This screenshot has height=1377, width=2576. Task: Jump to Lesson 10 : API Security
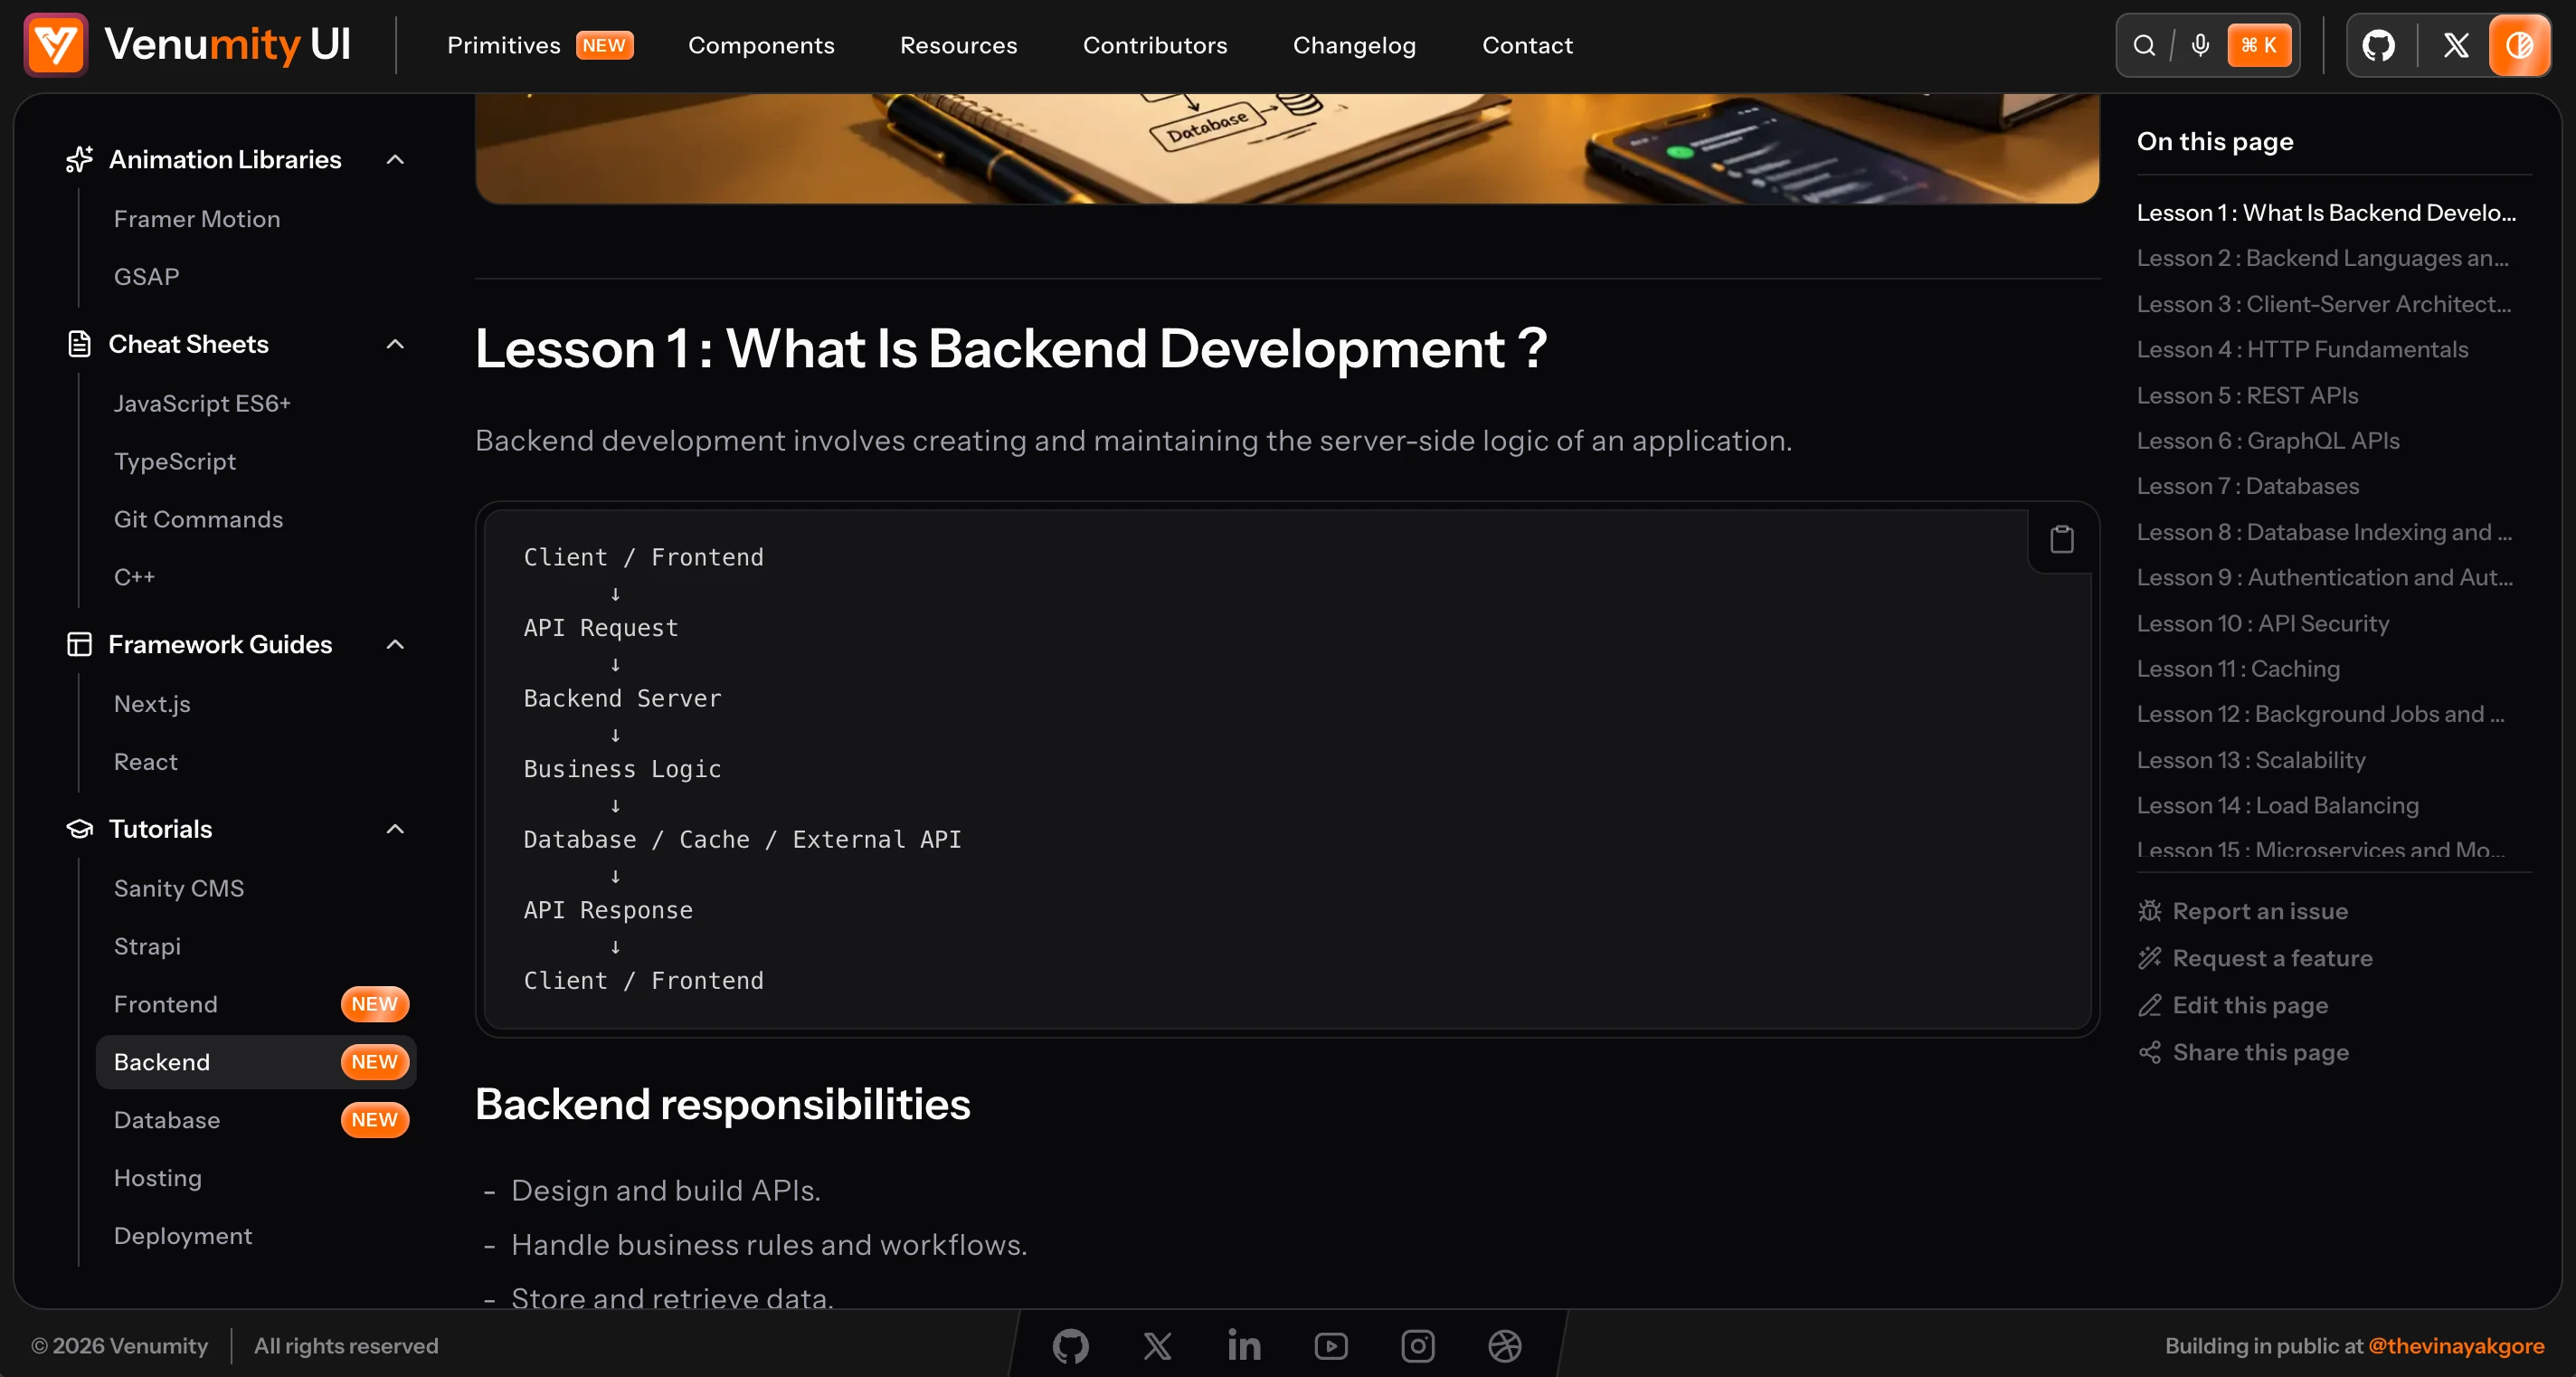[2262, 623]
